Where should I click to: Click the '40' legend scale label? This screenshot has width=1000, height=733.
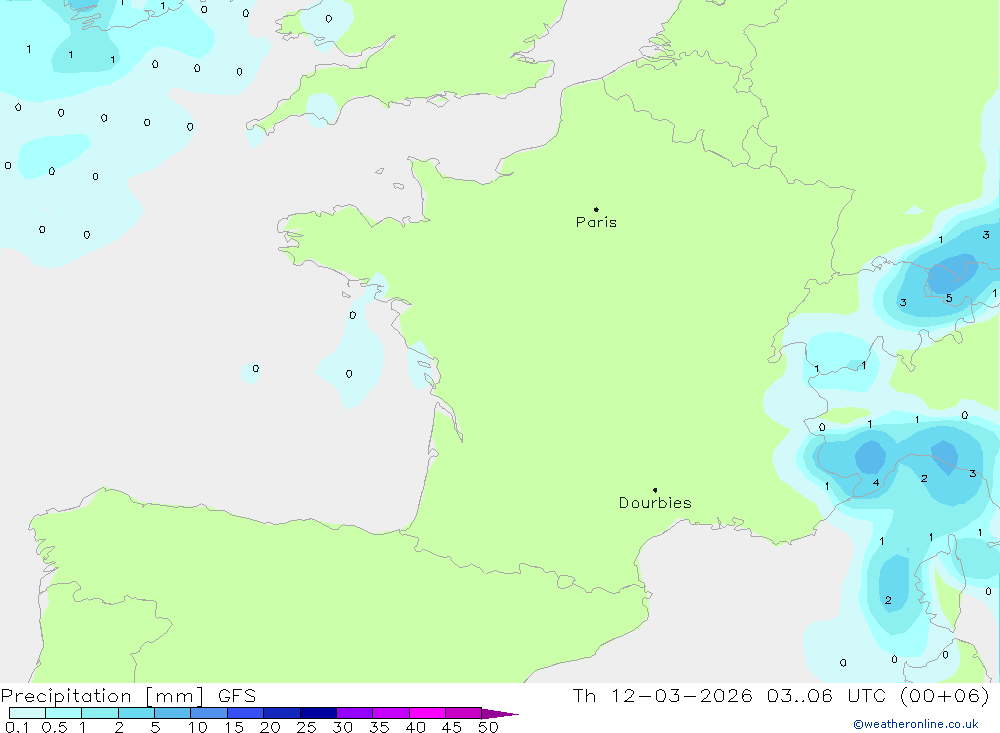pos(416,727)
